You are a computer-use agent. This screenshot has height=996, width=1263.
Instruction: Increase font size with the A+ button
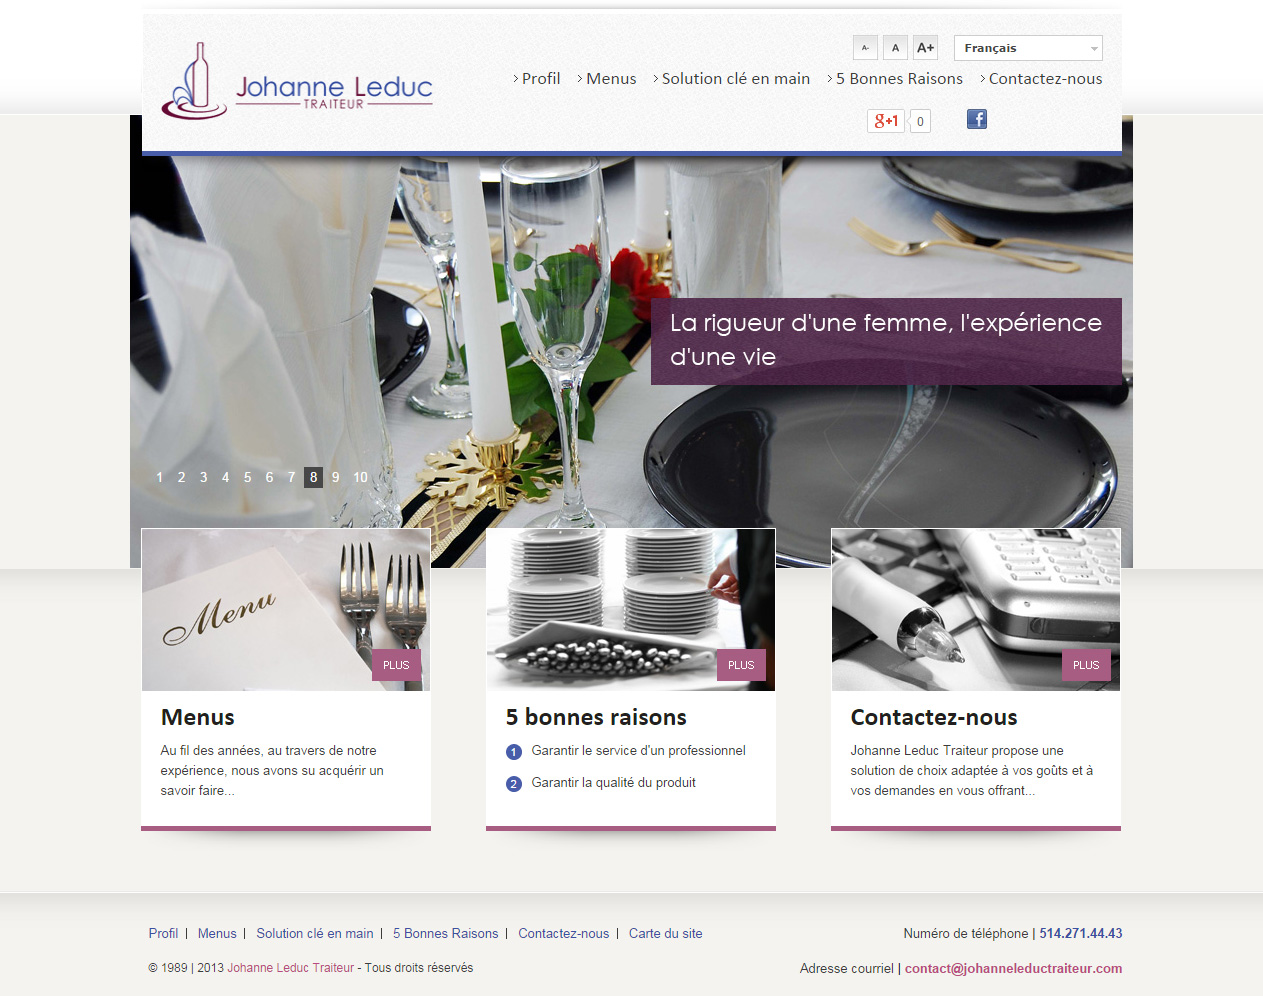pyautogui.click(x=926, y=48)
